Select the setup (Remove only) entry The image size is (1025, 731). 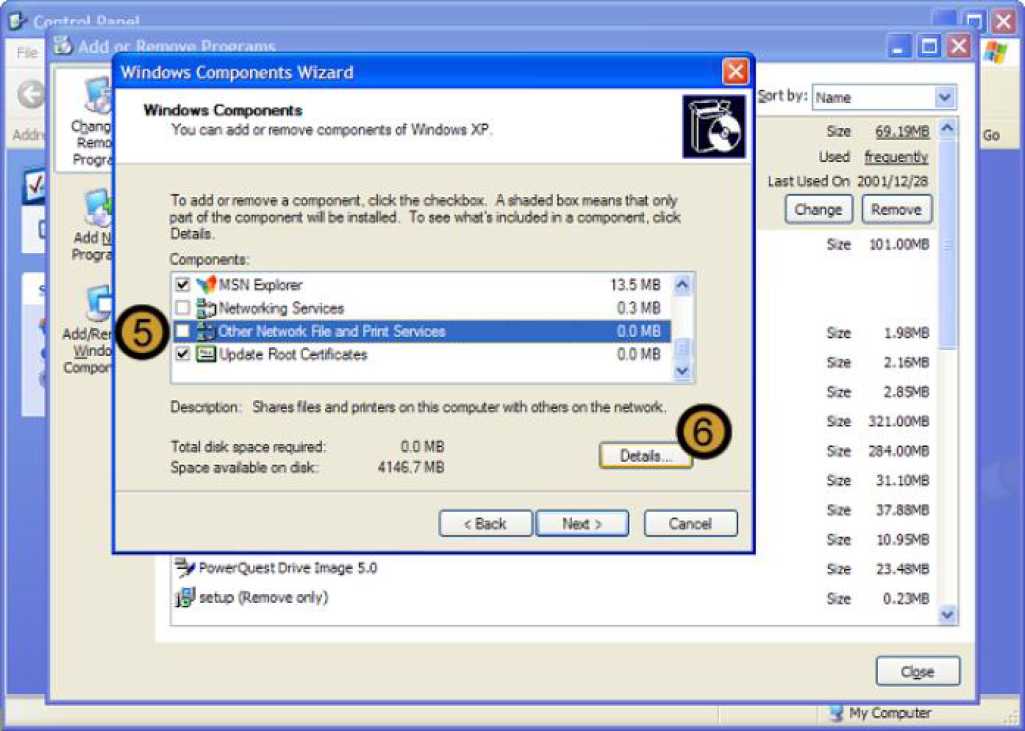(x=263, y=598)
